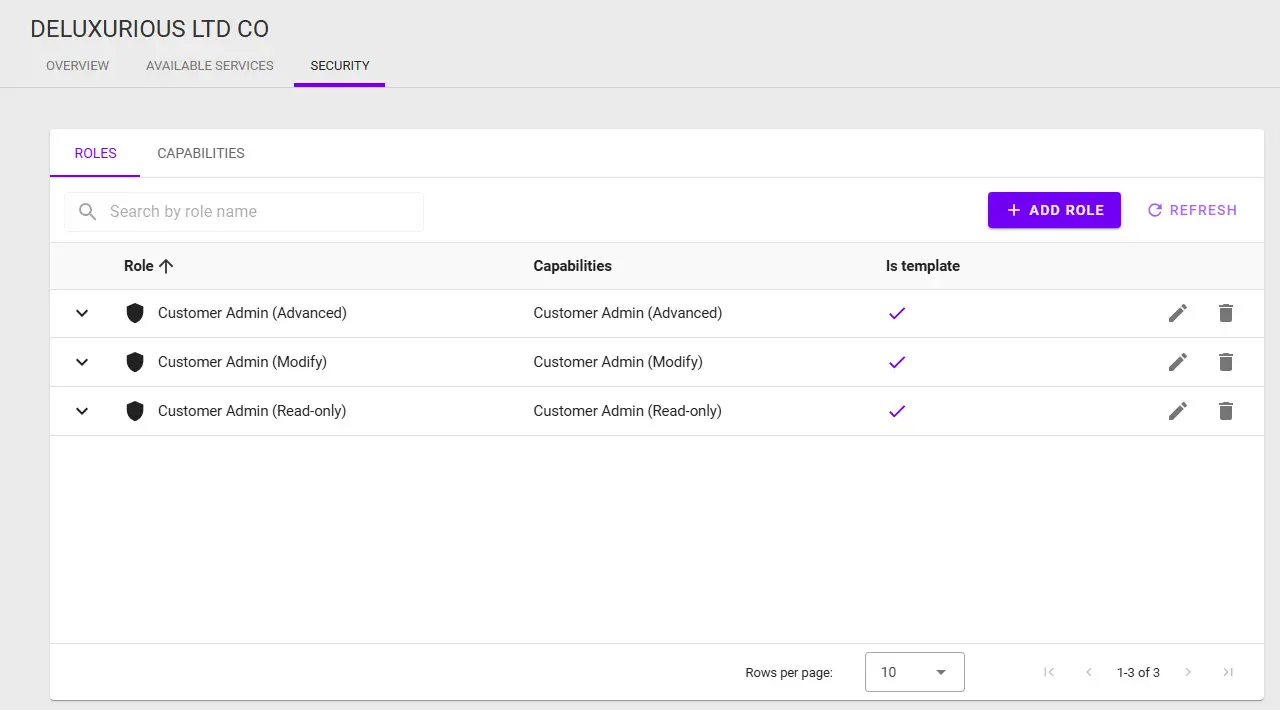This screenshot has height=710, width=1280.
Task: Click the Customer Admin (Modify) capabilities cell
Action: coord(618,362)
